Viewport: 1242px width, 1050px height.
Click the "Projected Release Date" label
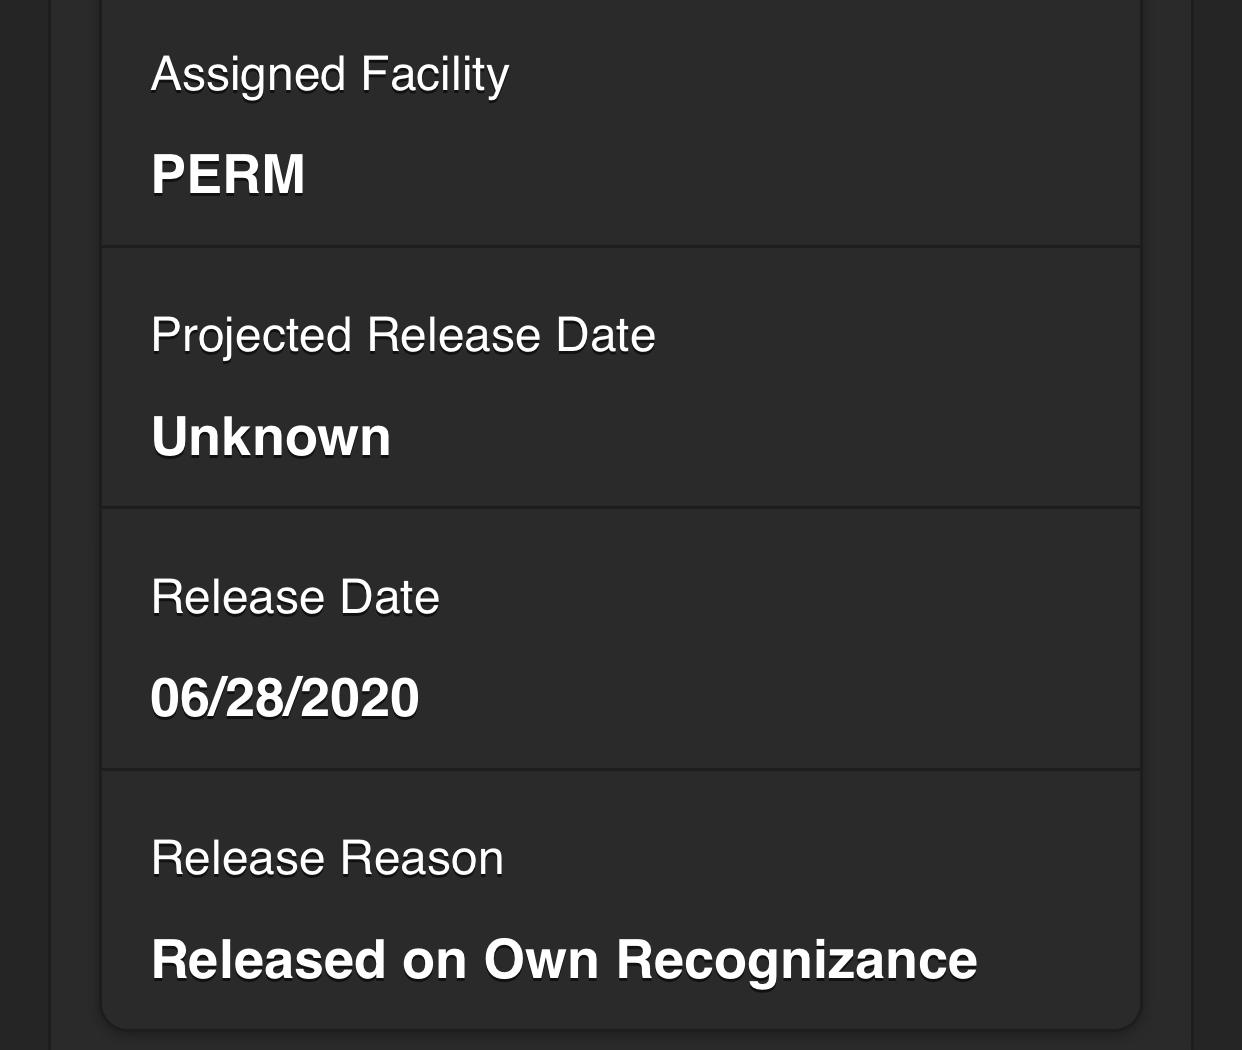(403, 335)
